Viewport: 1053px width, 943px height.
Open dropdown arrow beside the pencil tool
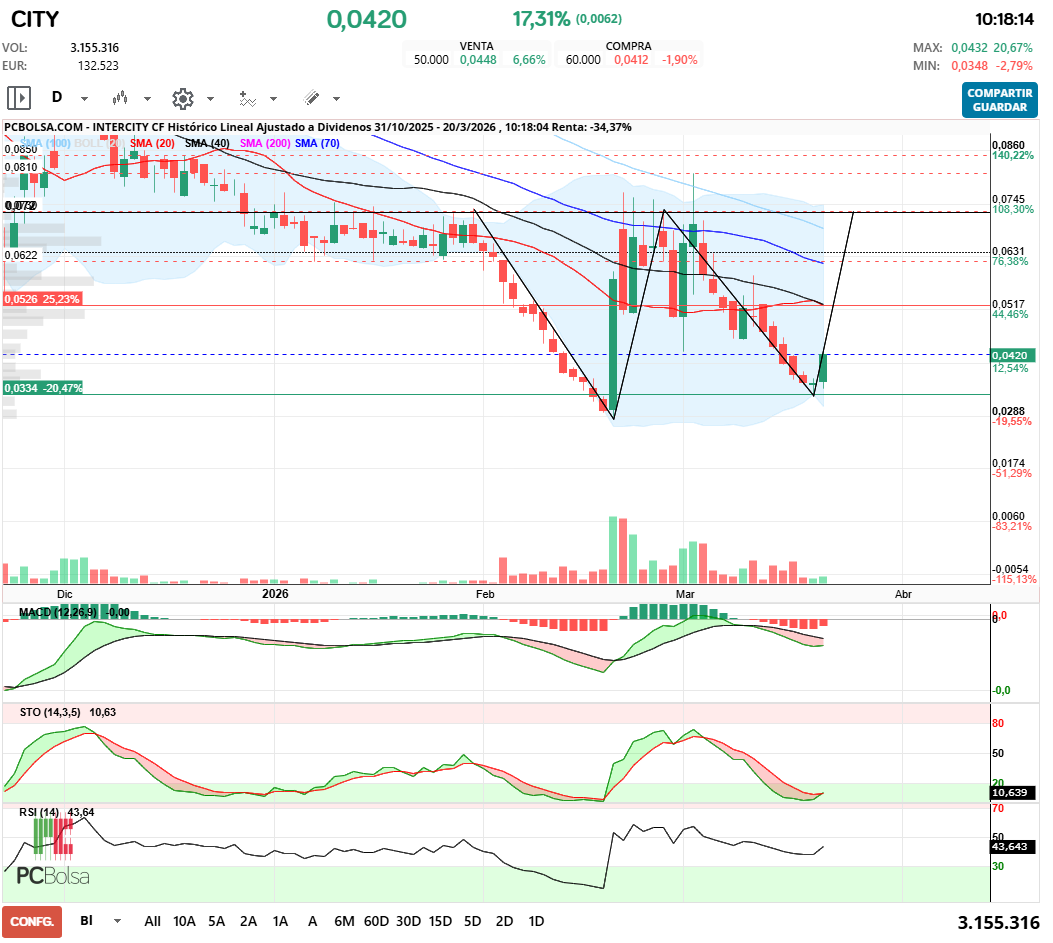(336, 99)
